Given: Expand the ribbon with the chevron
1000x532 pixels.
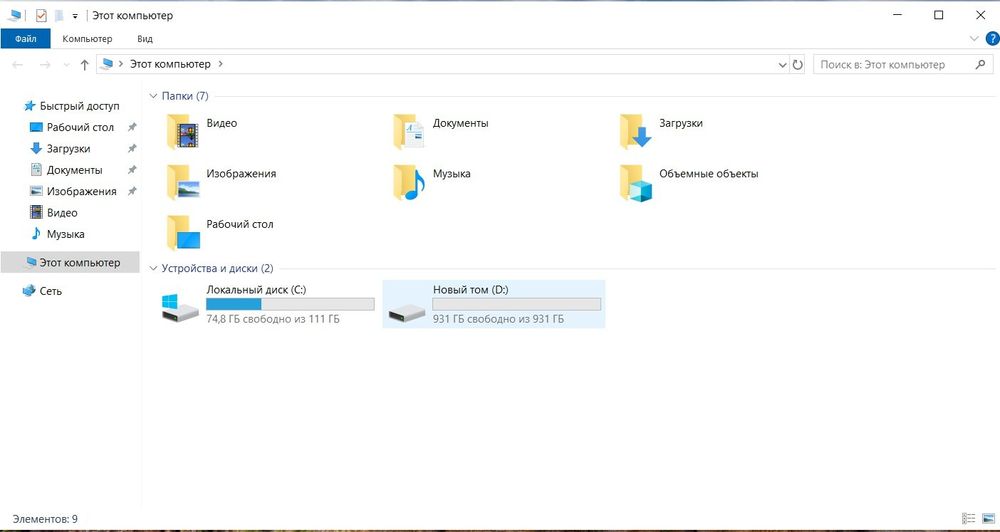Looking at the screenshot, I should click(x=974, y=38).
